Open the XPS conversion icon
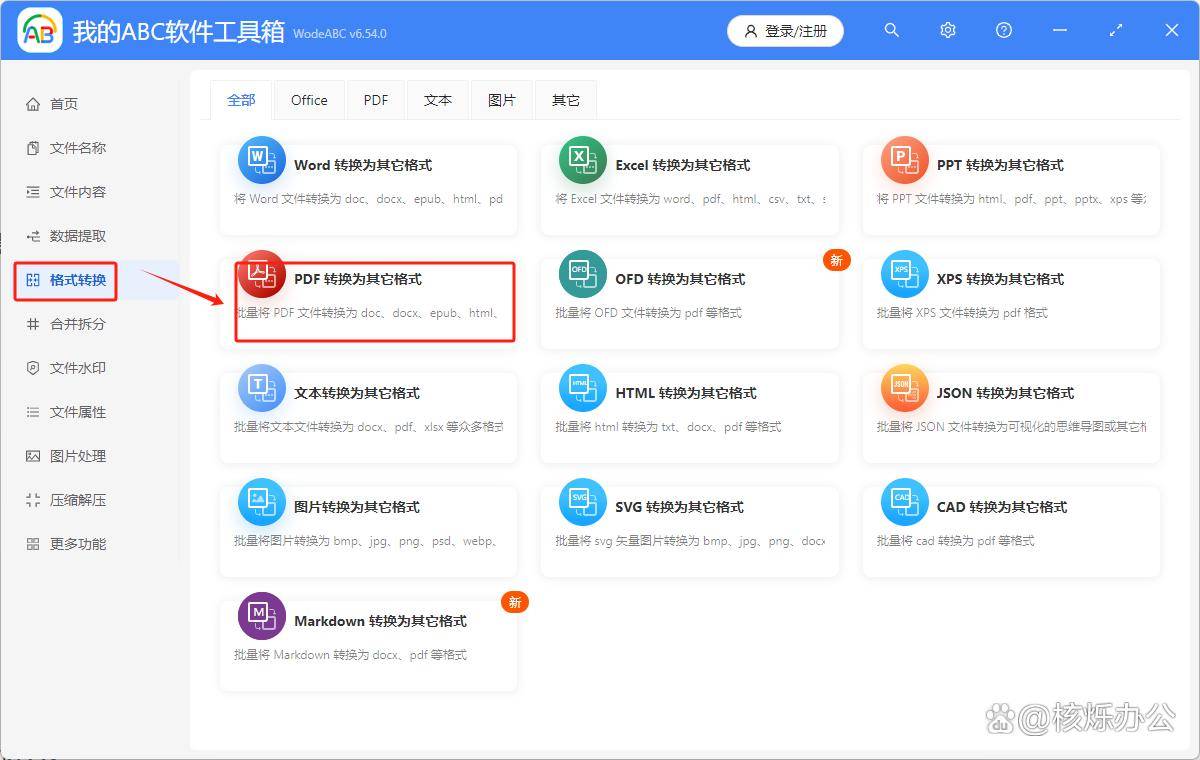Image resolution: width=1200 pixels, height=760 pixels. [905, 274]
